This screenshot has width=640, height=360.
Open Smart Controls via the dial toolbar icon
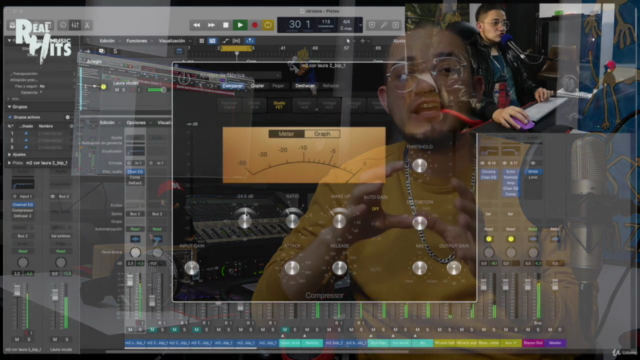pos(63,25)
